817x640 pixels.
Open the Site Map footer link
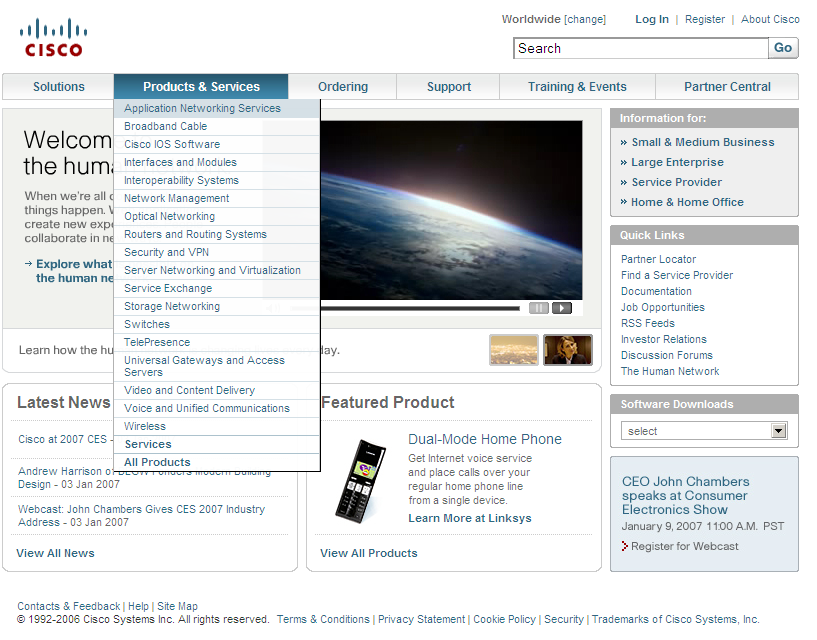click(177, 606)
